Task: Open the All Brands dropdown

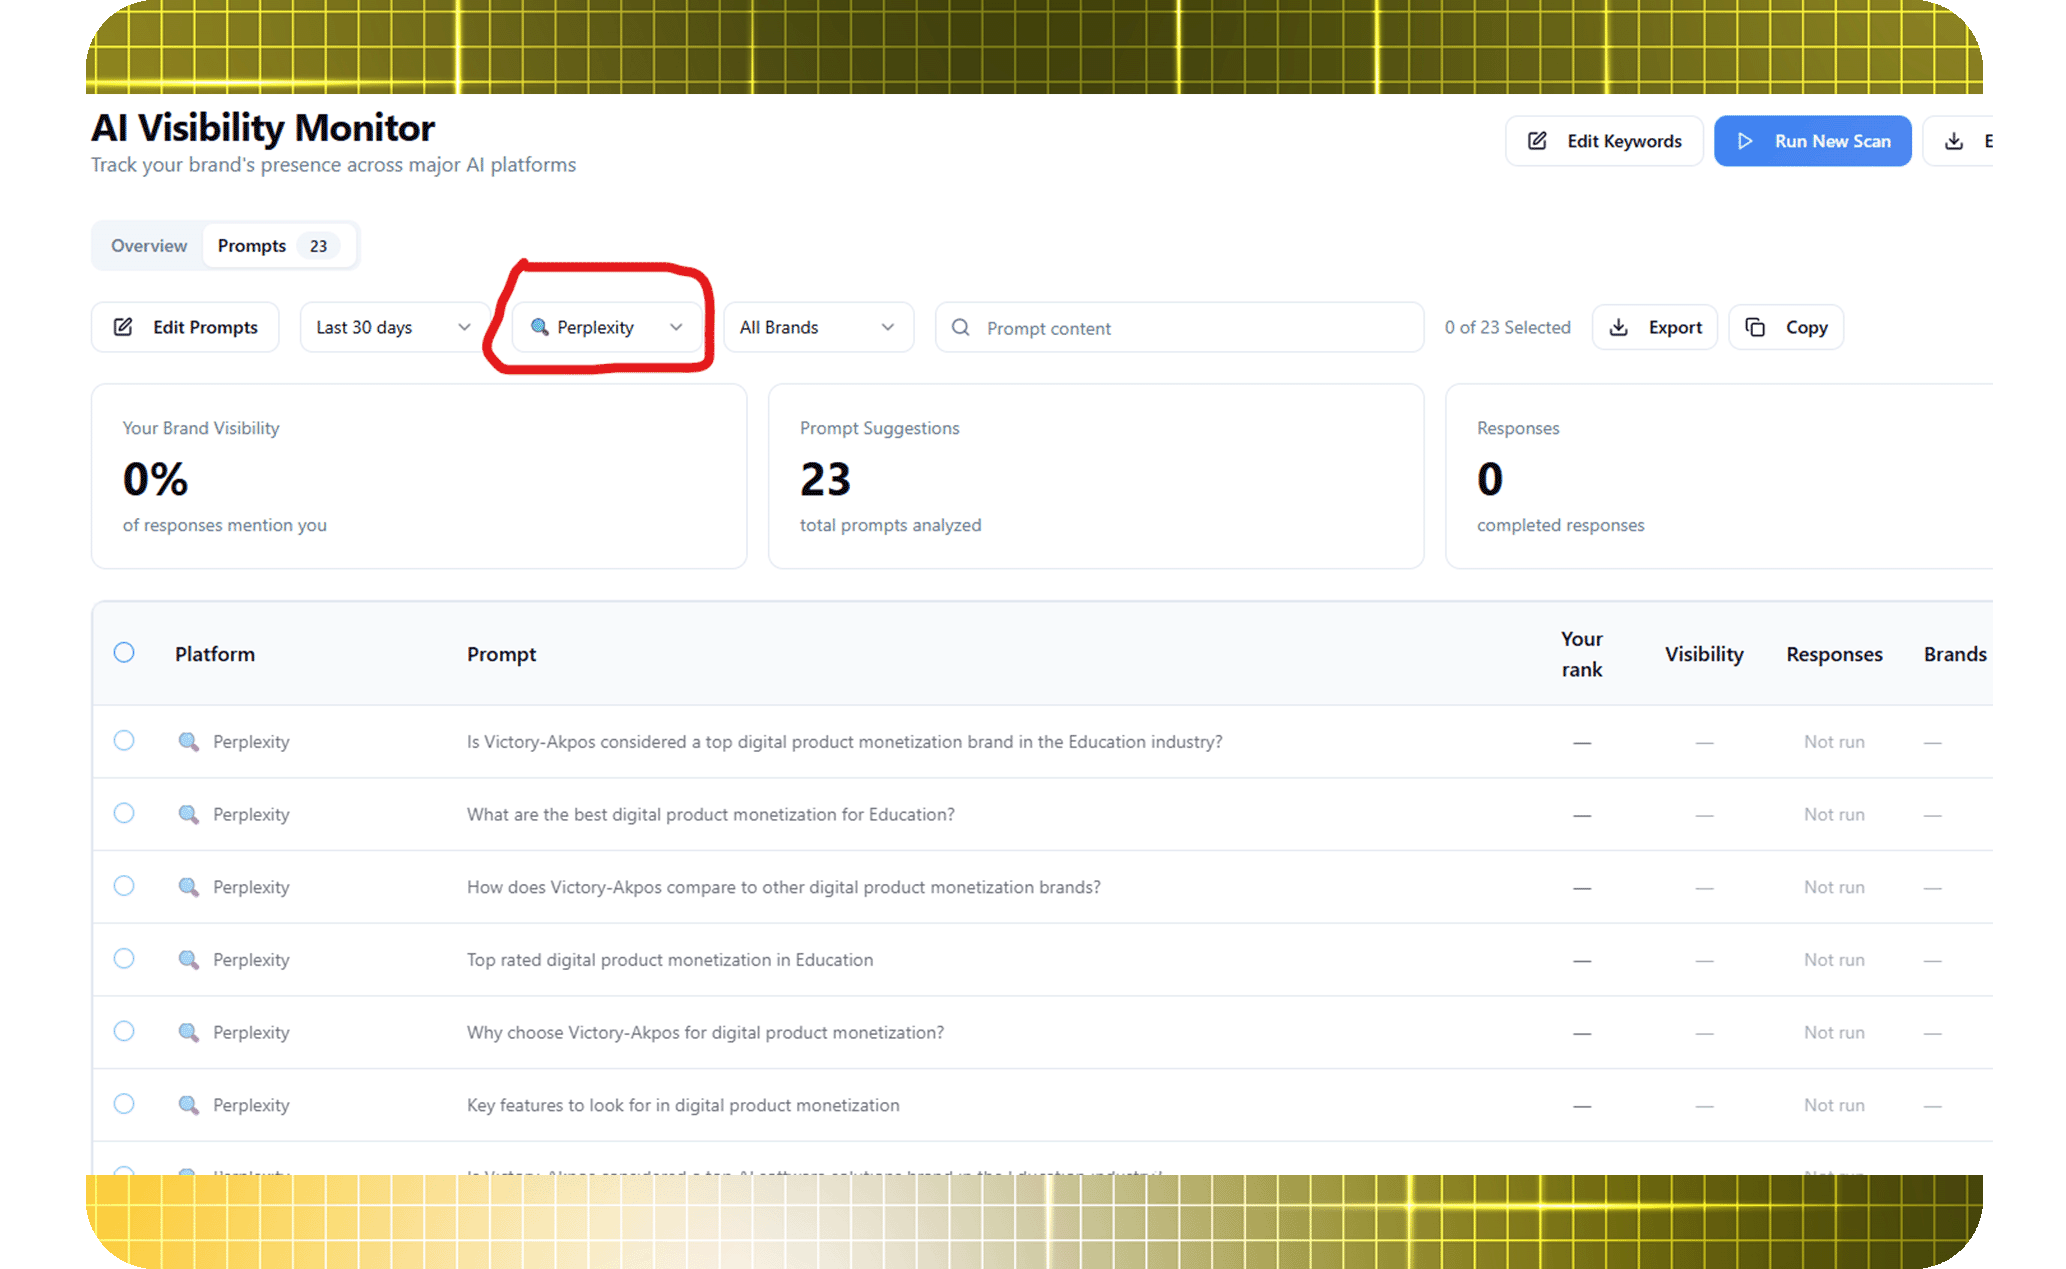Action: (x=817, y=327)
